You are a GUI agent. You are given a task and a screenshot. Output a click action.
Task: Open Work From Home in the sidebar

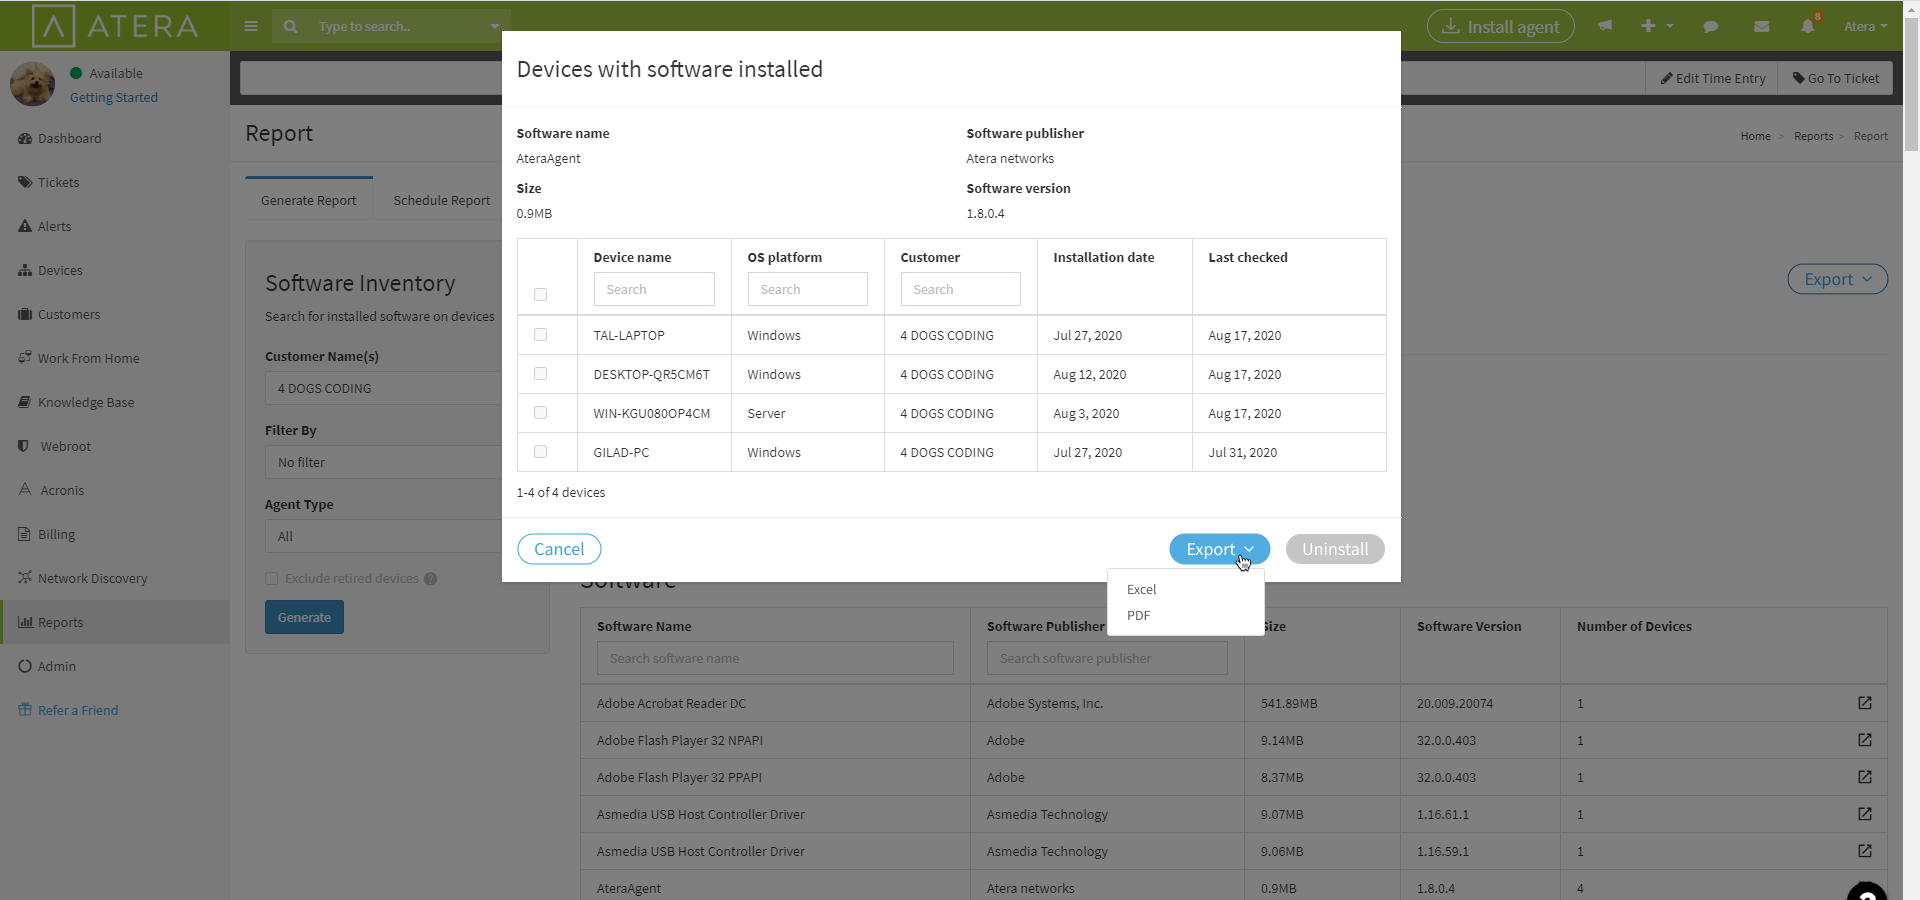[88, 358]
